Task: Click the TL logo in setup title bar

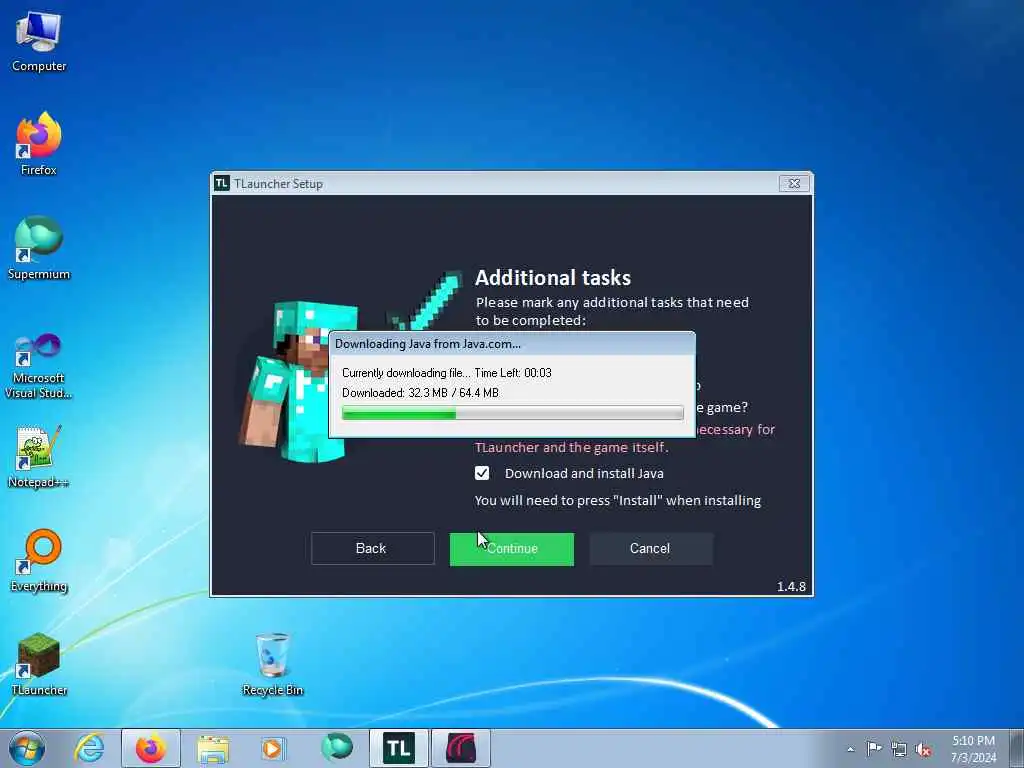Action: pyautogui.click(x=222, y=184)
